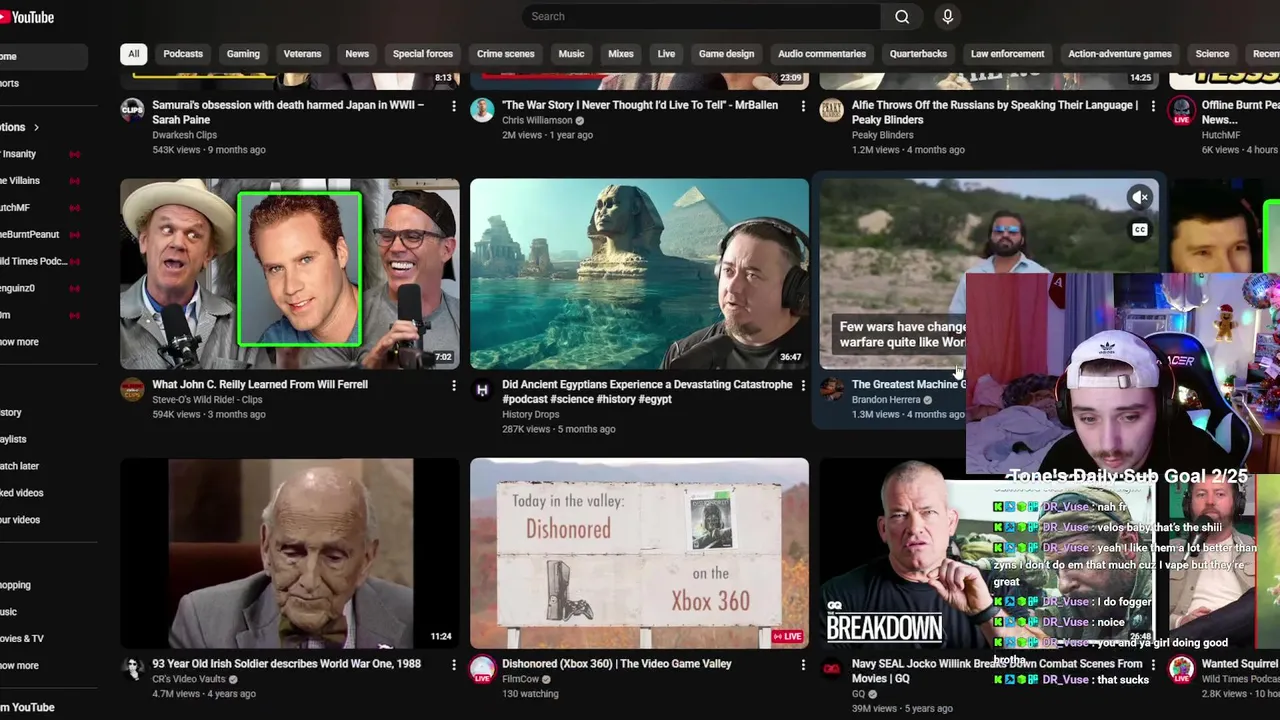Select the Mixes chip
The width and height of the screenshot is (1280, 720).
621,54
